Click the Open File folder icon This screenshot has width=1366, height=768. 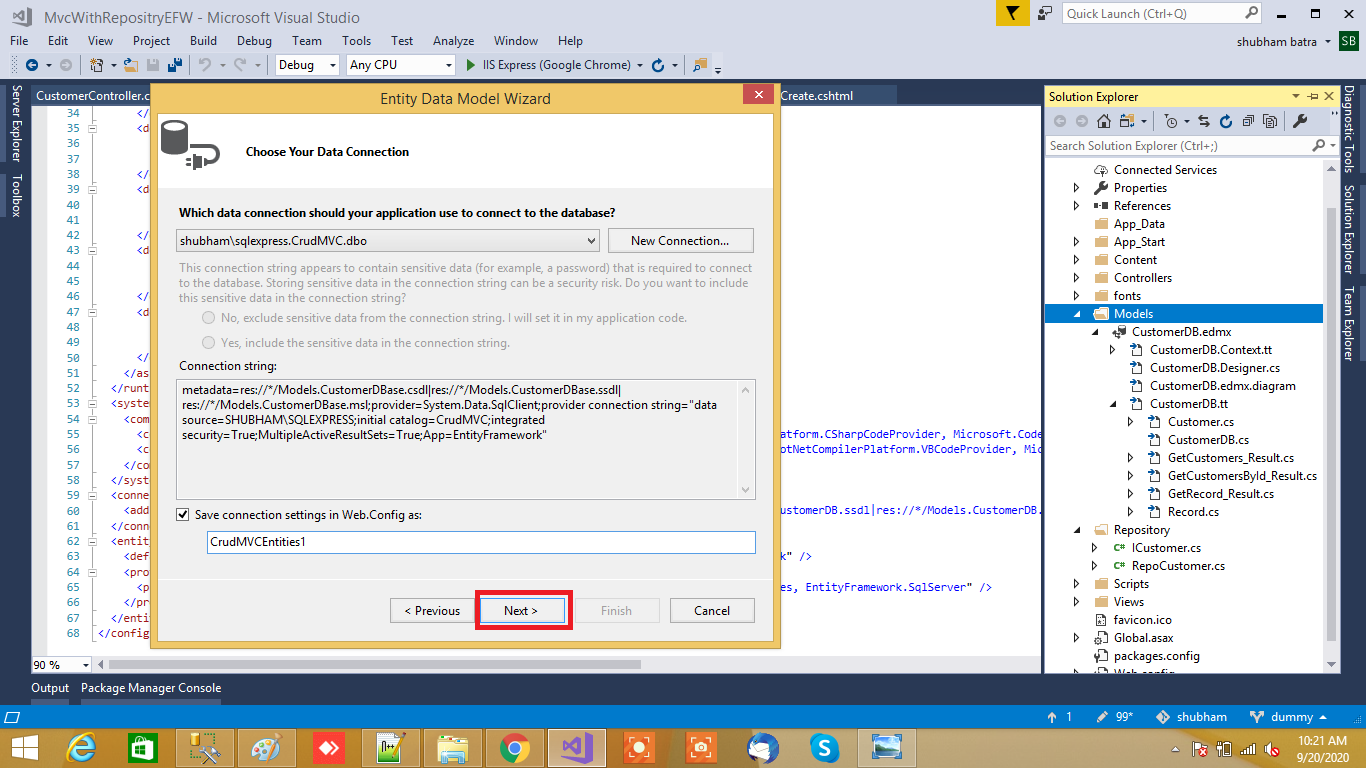(x=132, y=65)
